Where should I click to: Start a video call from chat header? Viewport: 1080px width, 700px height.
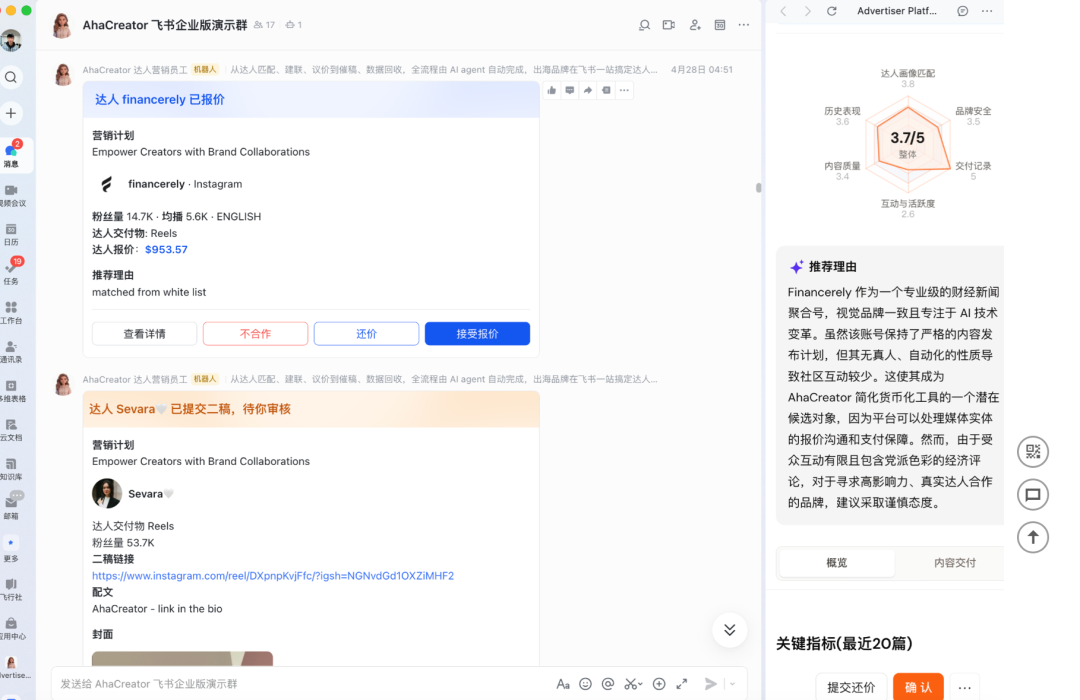click(x=669, y=25)
